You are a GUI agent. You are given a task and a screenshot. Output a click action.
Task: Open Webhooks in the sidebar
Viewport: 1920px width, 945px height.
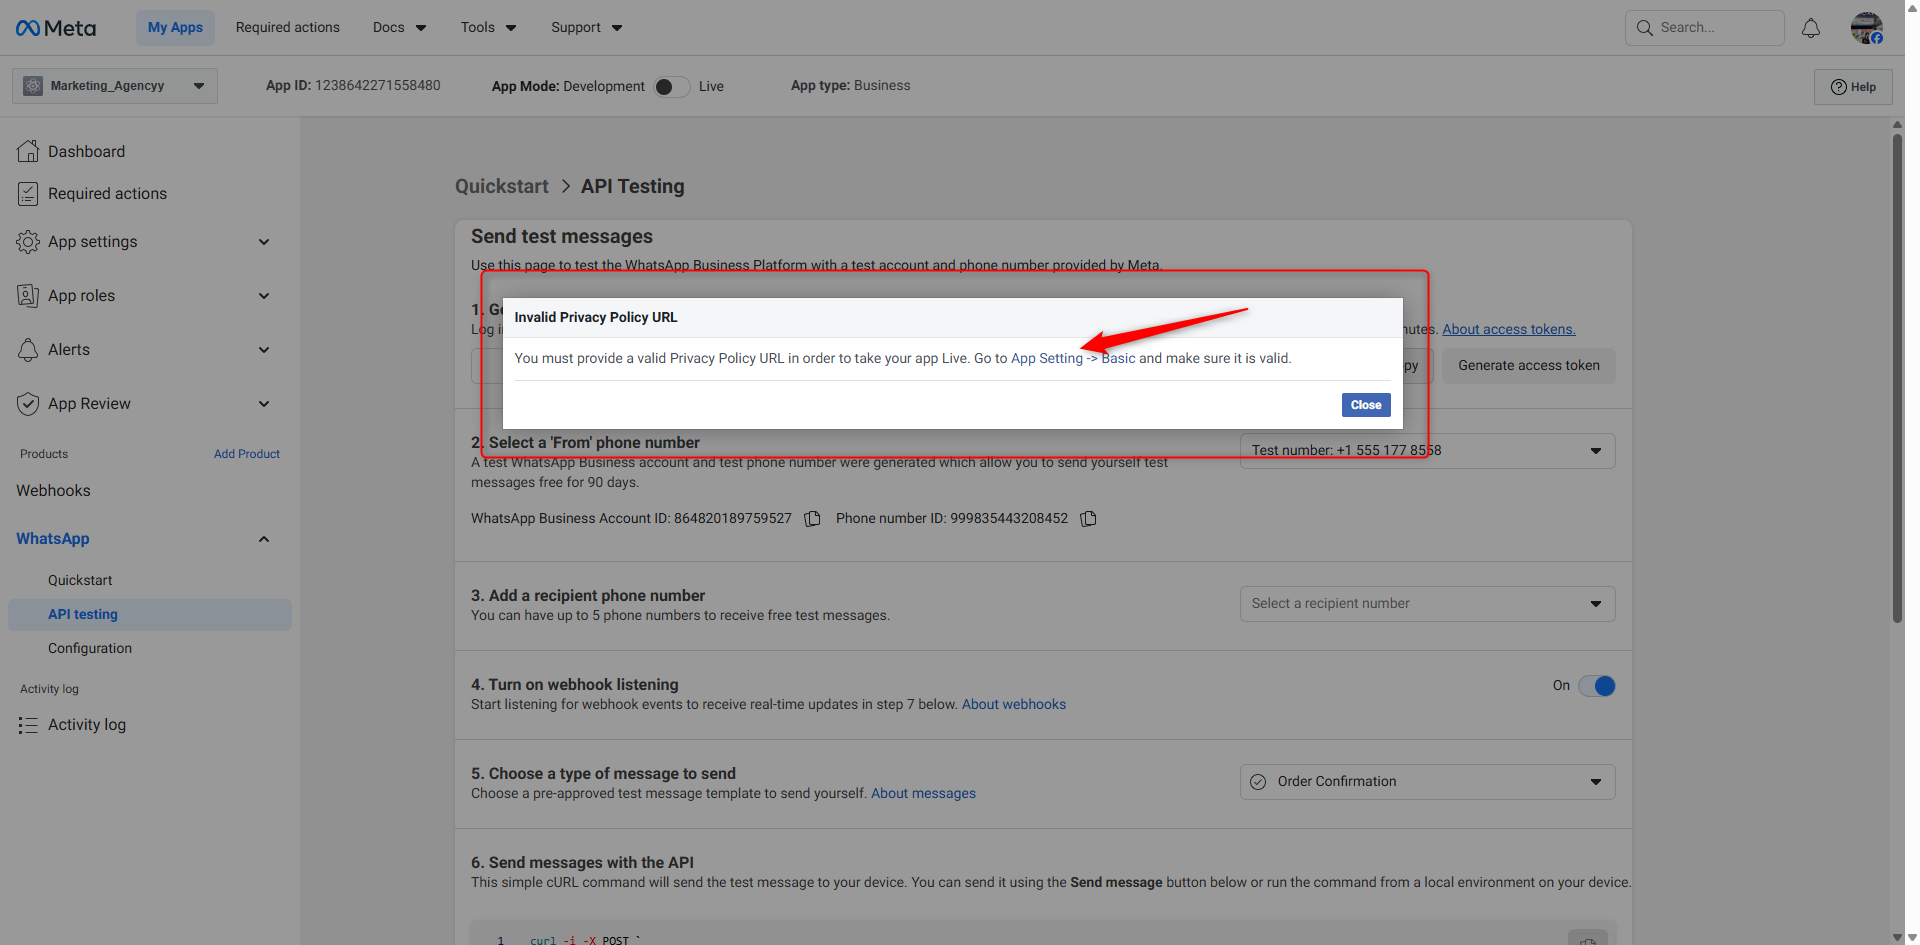click(53, 491)
